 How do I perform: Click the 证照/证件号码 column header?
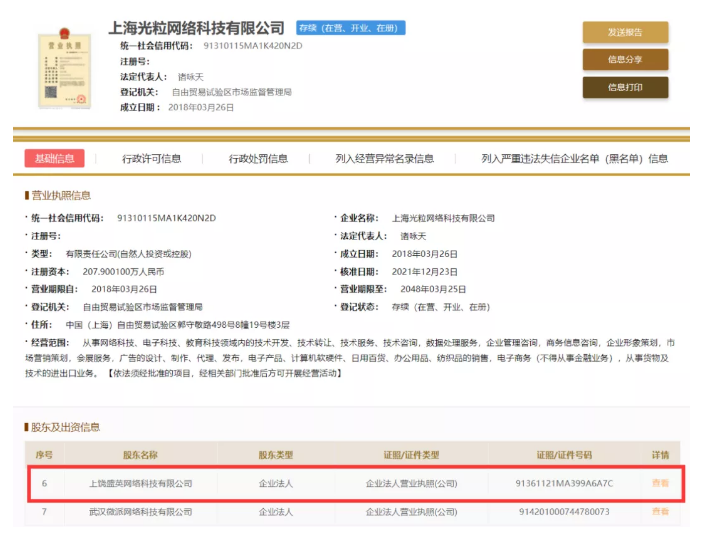564,455
